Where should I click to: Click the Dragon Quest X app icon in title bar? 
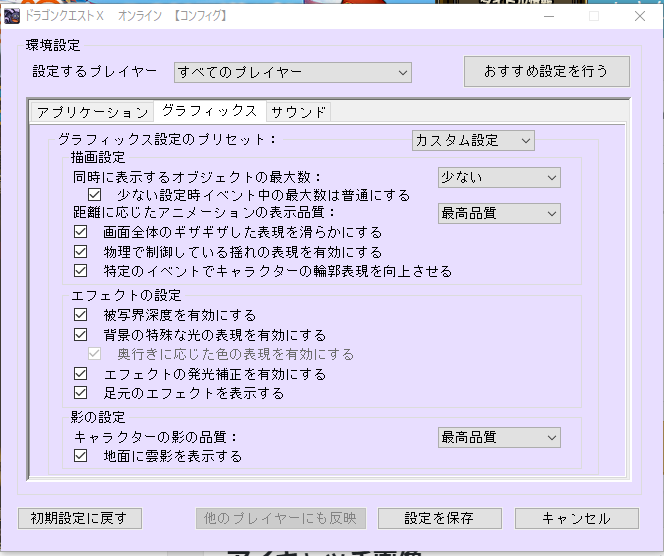pyautogui.click(x=12, y=16)
